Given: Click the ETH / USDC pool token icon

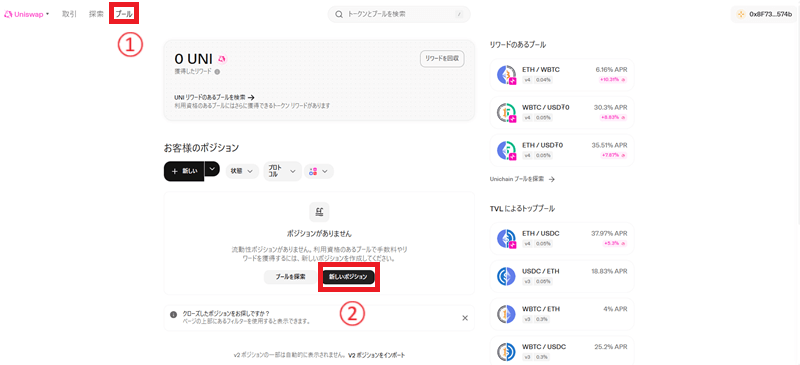Looking at the screenshot, I should [507, 238].
